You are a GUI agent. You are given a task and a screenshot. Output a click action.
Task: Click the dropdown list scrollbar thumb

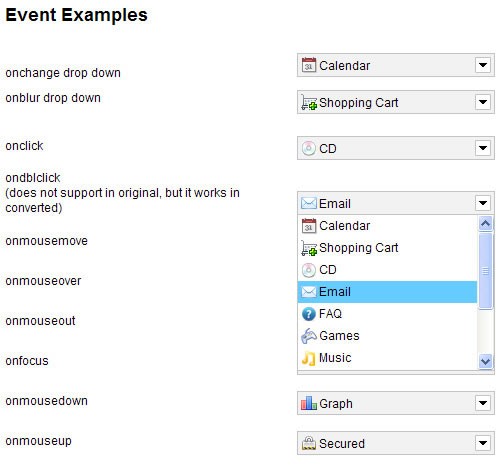coord(485,271)
